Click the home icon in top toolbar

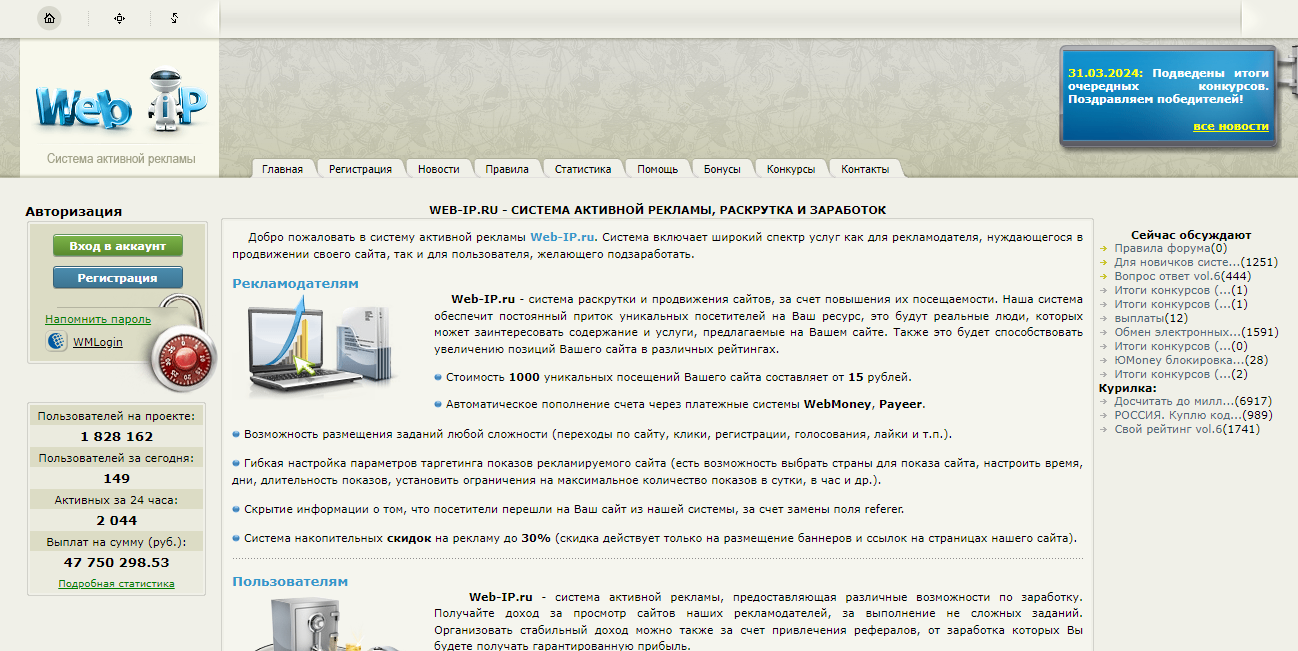point(49,18)
